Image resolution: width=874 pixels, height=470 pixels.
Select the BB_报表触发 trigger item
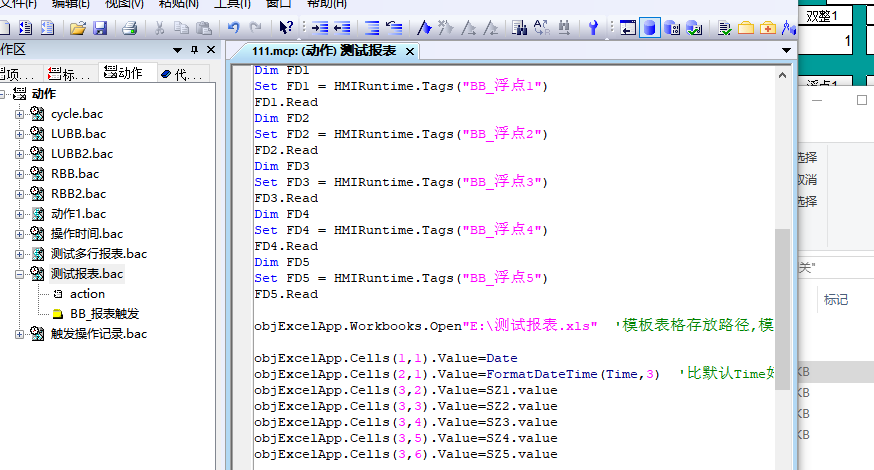pos(104,314)
